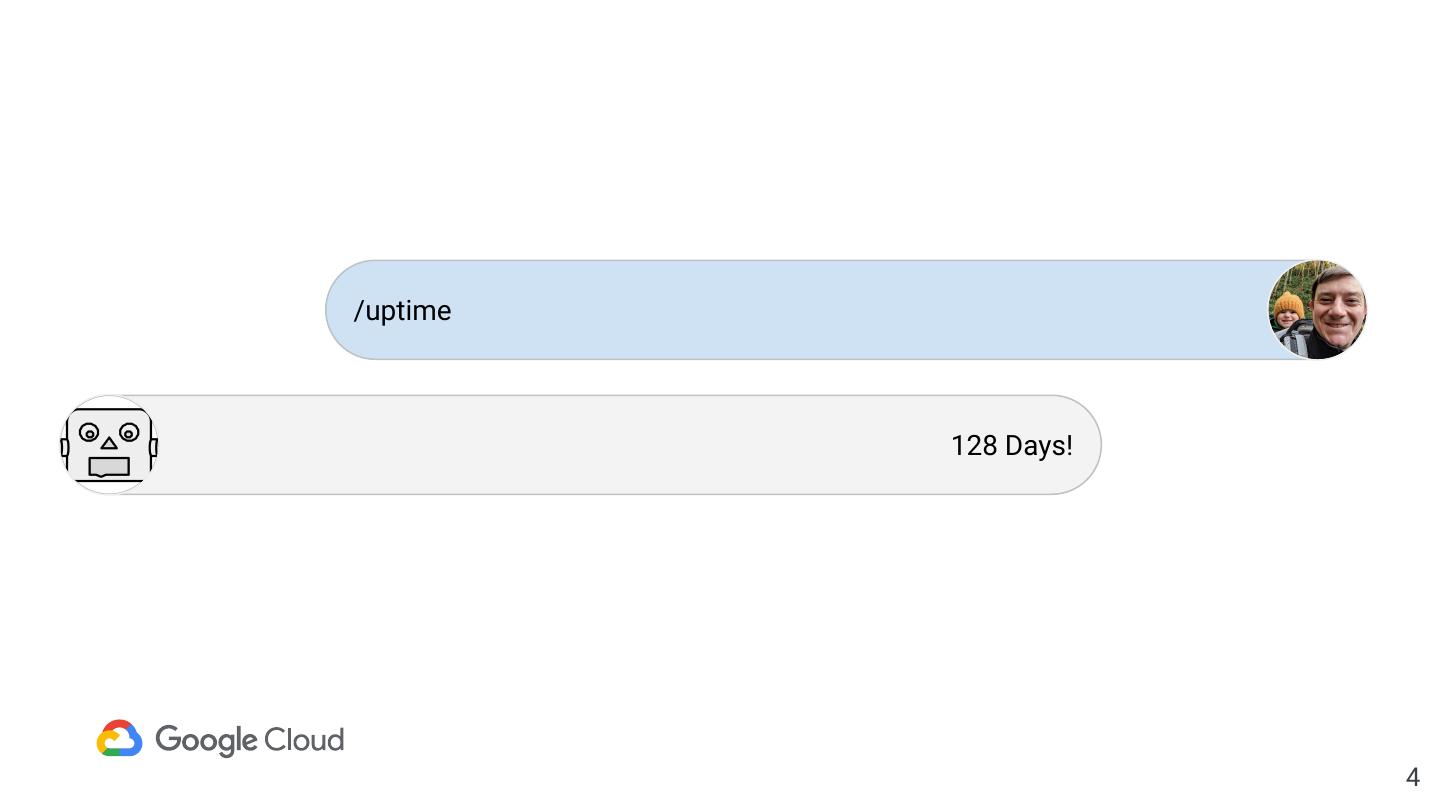This screenshot has width=1440, height=810.
Task: Click the robot's triangle nose
Action: click(x=109, y=442)
